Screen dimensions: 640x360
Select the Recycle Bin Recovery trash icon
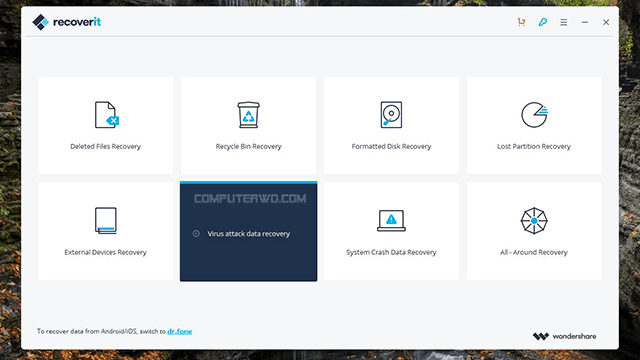coord(248,115)
